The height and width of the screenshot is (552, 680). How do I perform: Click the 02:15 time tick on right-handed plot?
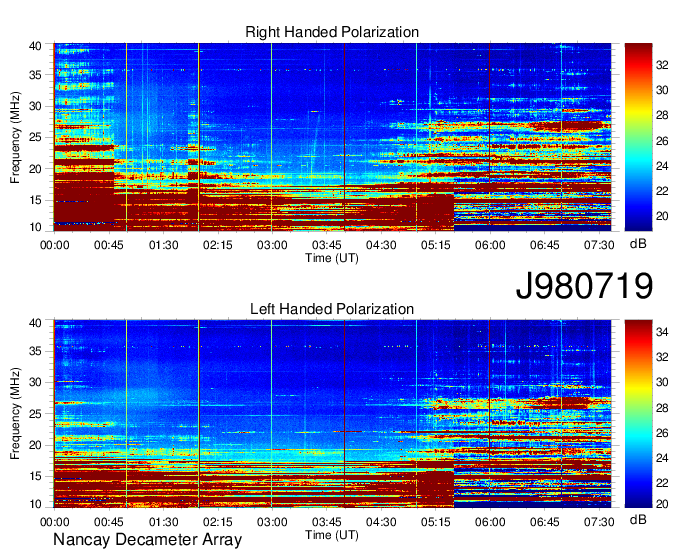coord(218,245)
